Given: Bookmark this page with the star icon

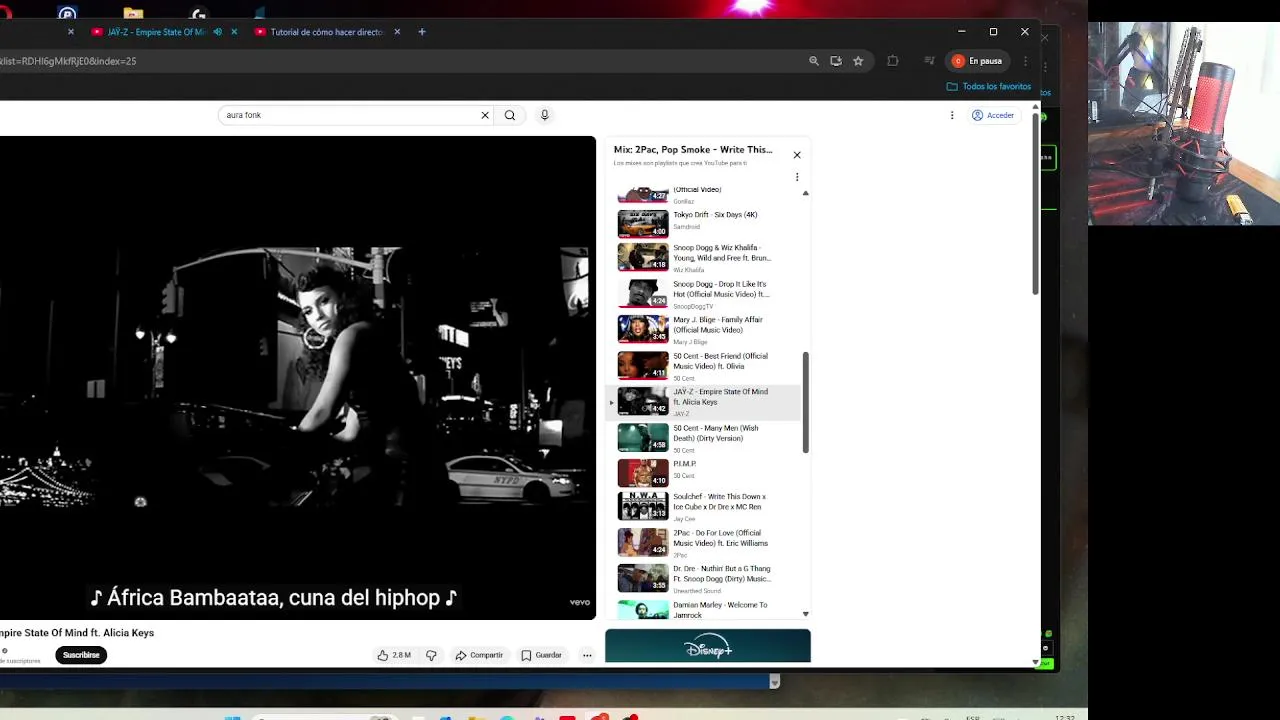Looking at the screenshot, I should click(858, 61).
